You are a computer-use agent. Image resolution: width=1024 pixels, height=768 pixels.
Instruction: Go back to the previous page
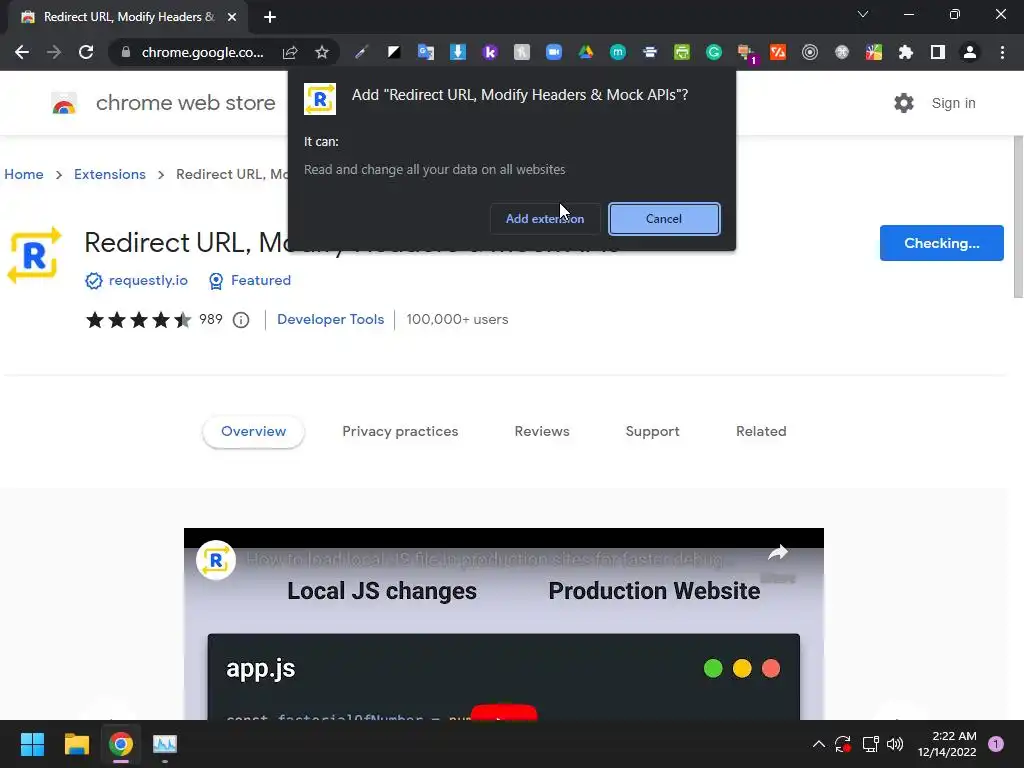coord(22,52)
